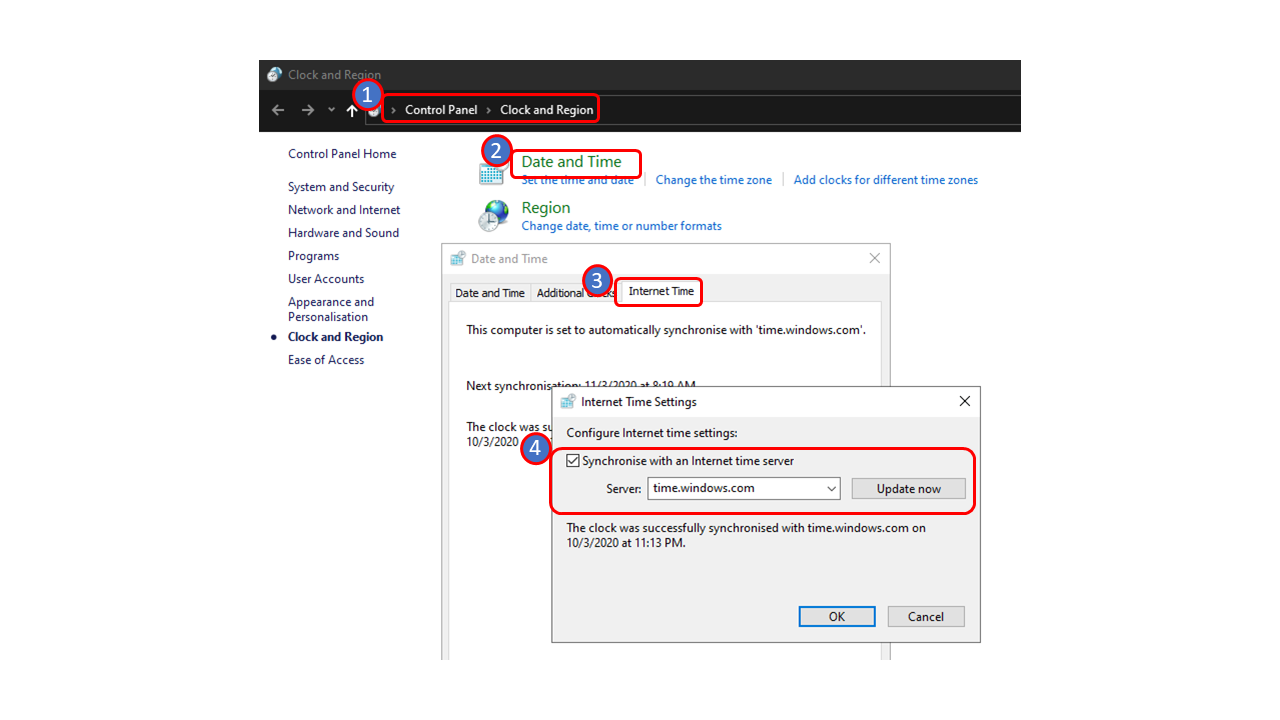Click the Internet Time Settings title icon
This screenshot has width=1280, height=720.
(568, 401)
